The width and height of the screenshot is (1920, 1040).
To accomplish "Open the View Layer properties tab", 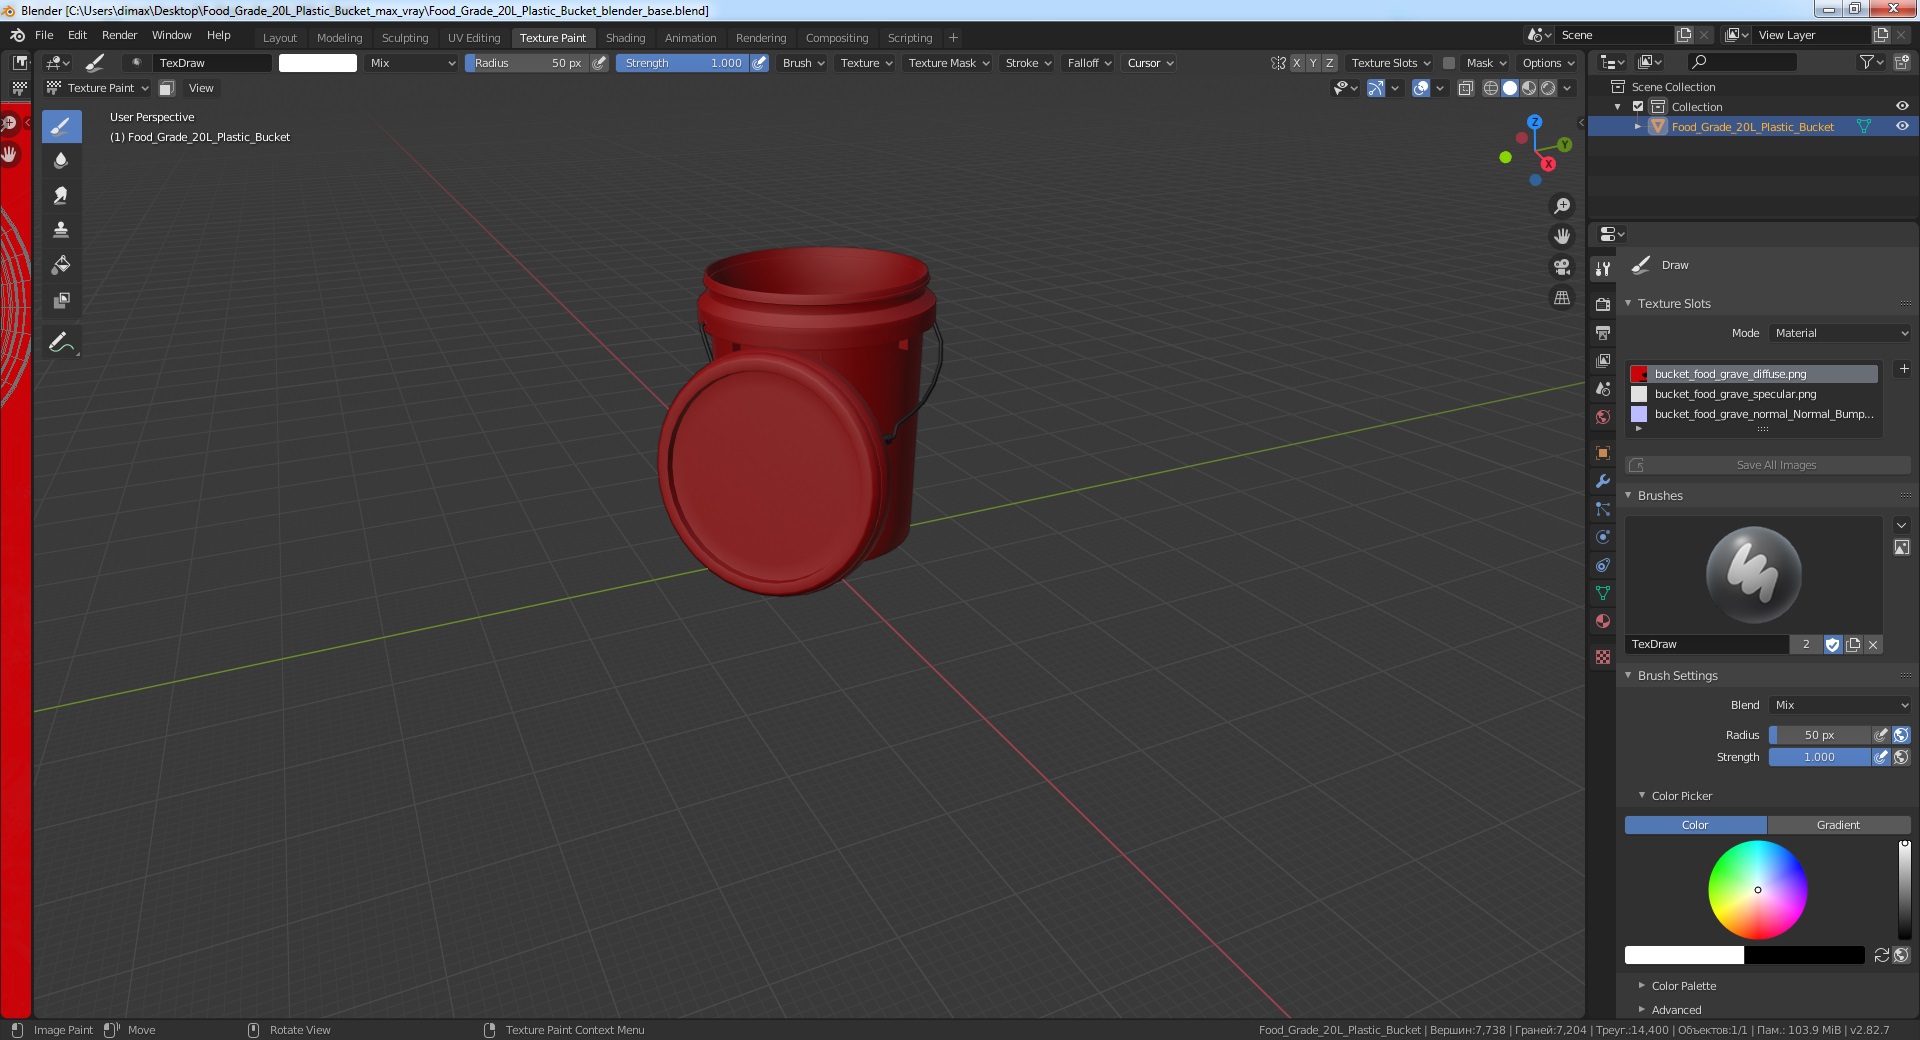I will click(1603, 360).
